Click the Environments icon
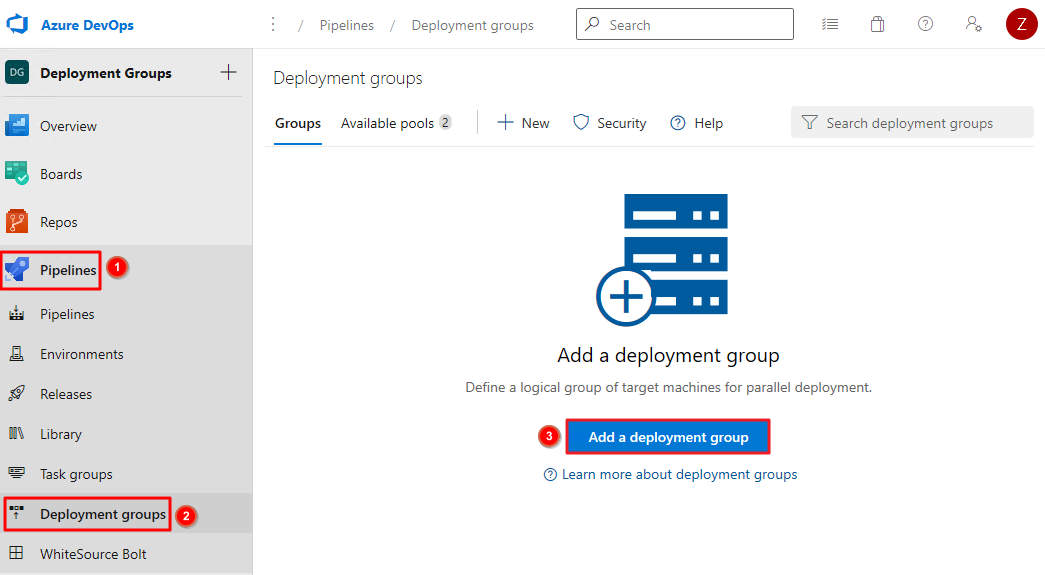Screen dimensions: 1045x575 coord(17,353)
